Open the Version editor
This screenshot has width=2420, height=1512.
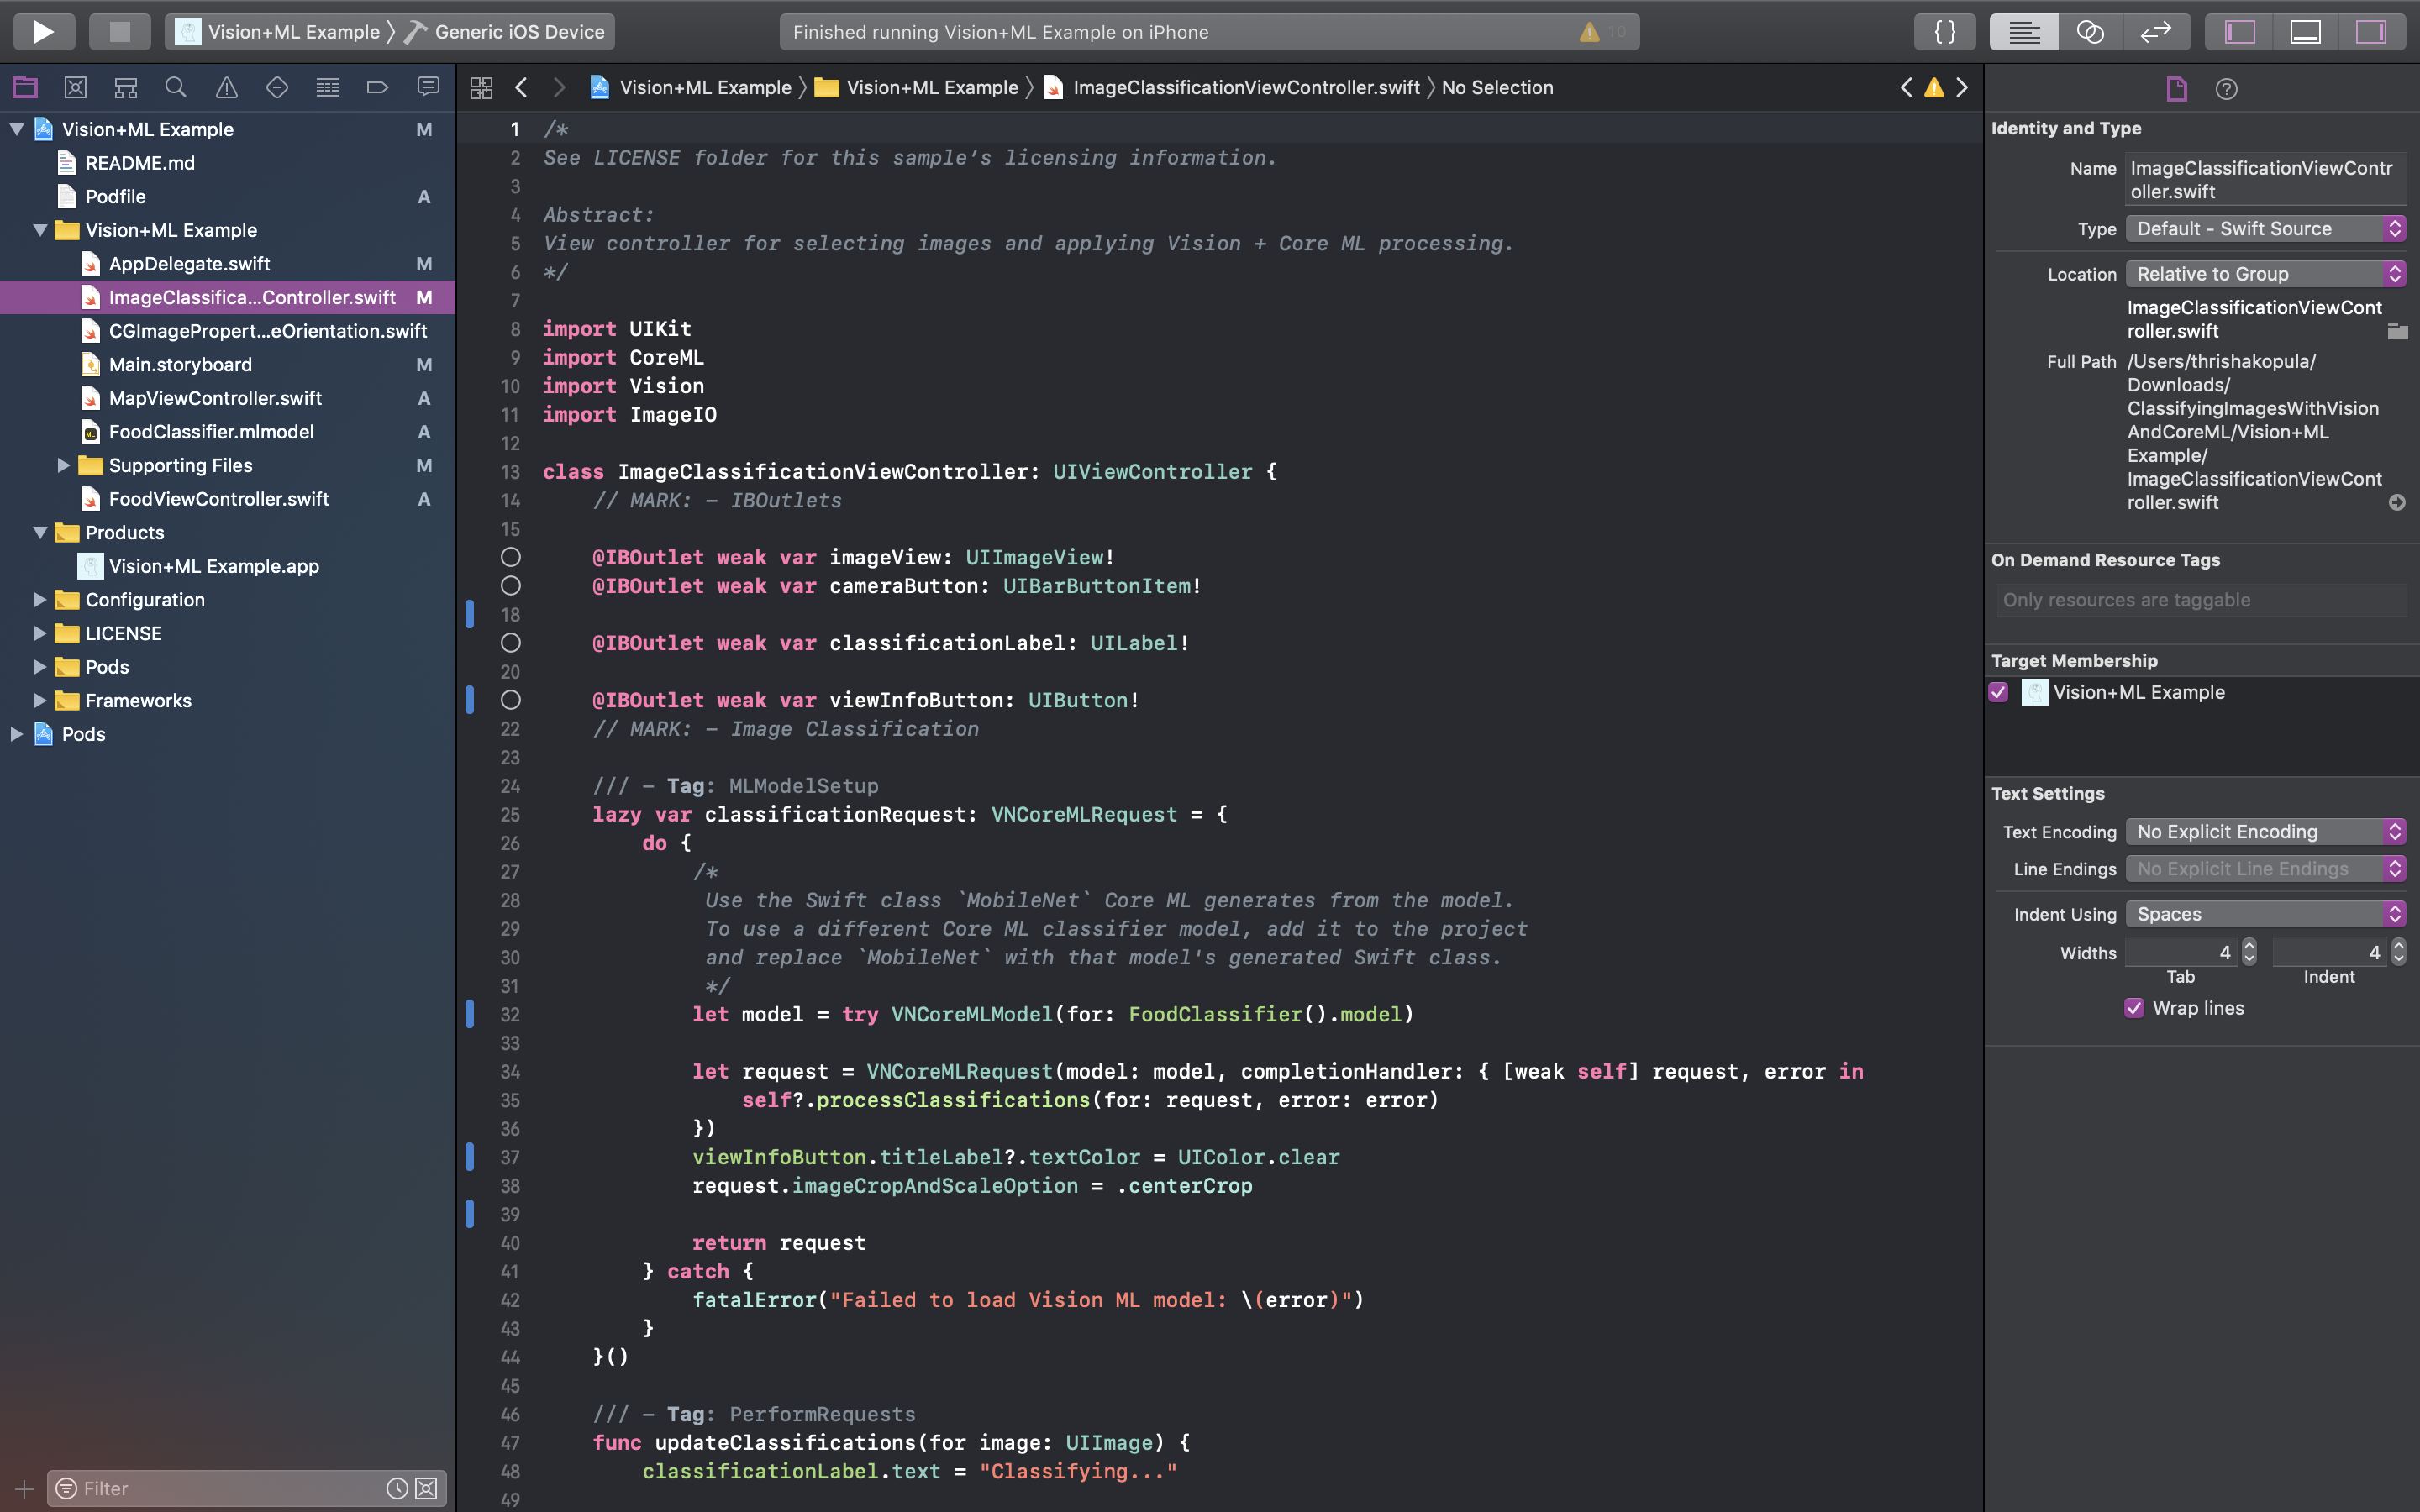[2155, 32]
